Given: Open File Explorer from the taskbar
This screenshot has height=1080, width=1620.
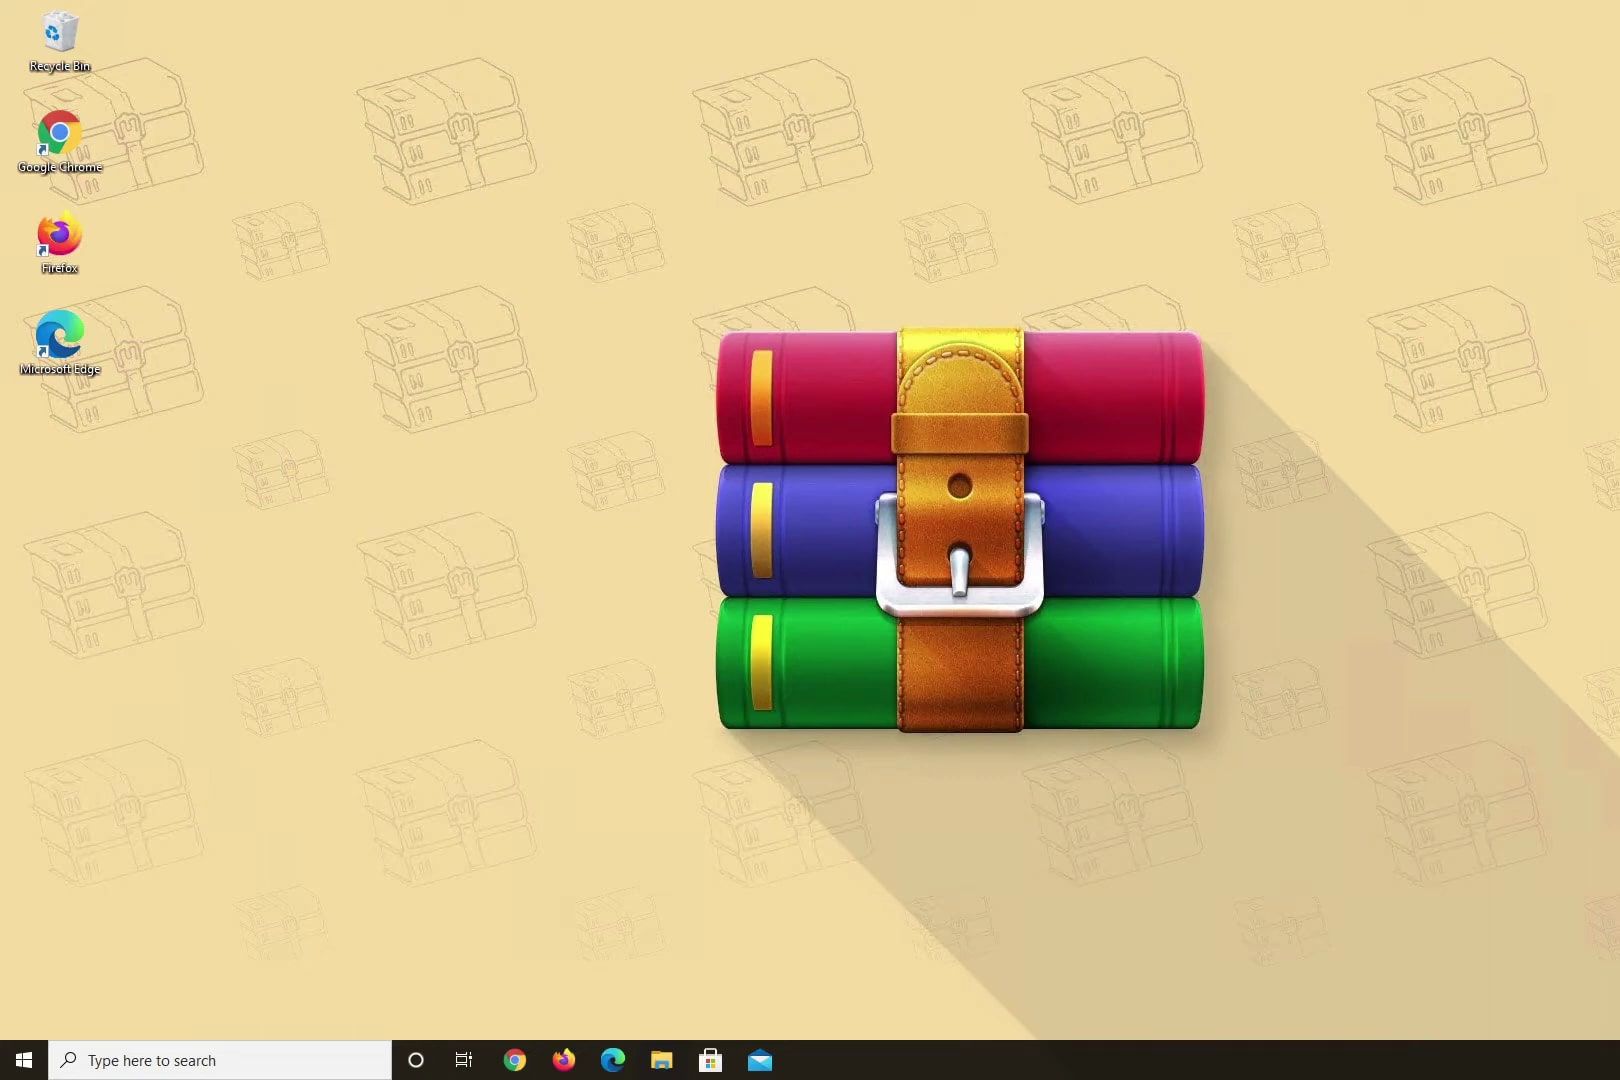Looking at the screenshot, I should click(x=662, y=1060).
